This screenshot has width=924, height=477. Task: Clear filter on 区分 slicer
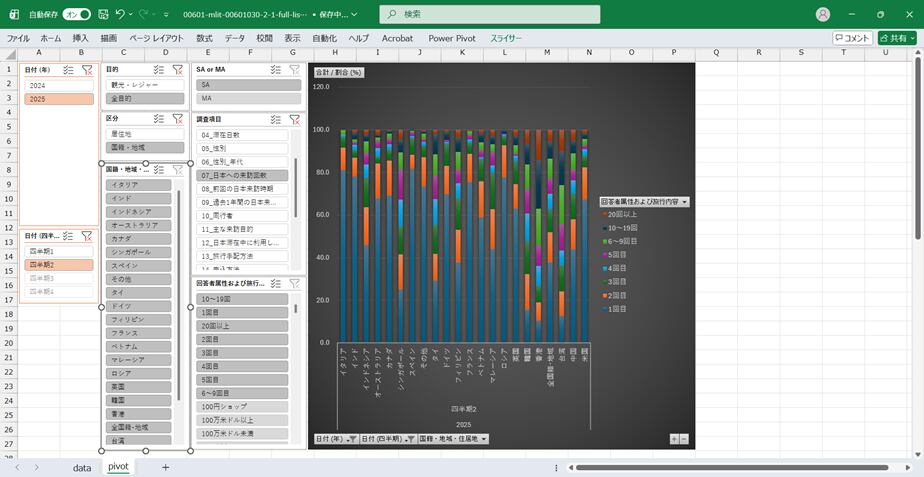click(x=177, y=119)
